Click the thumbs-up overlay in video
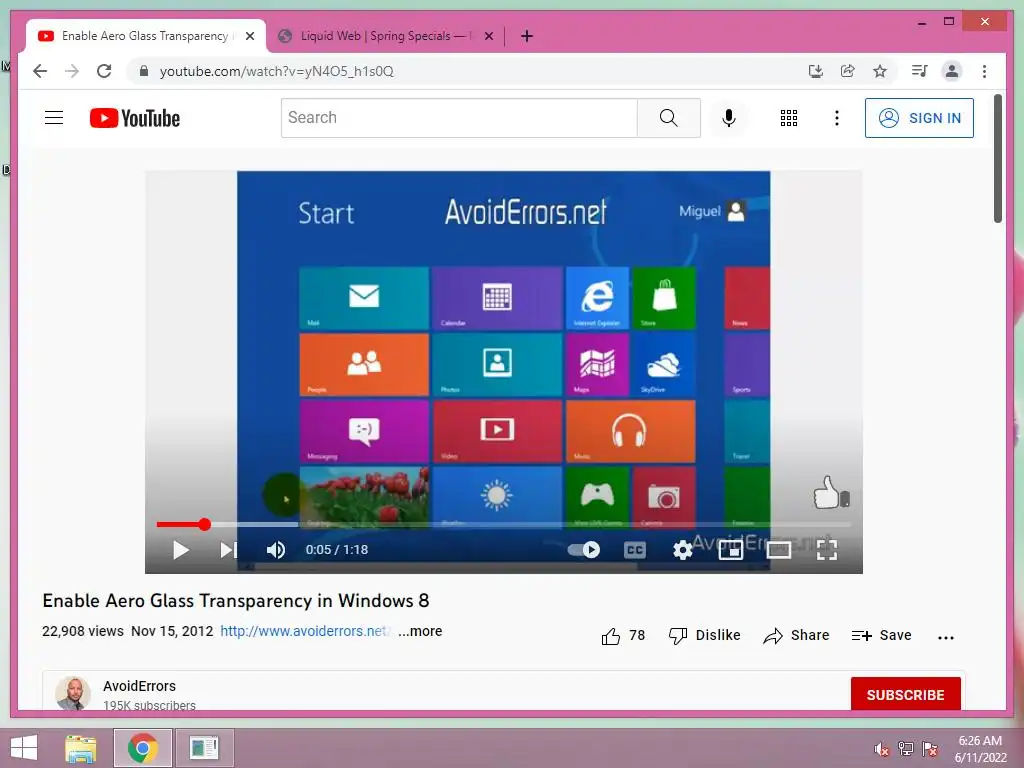 (831, 492)
